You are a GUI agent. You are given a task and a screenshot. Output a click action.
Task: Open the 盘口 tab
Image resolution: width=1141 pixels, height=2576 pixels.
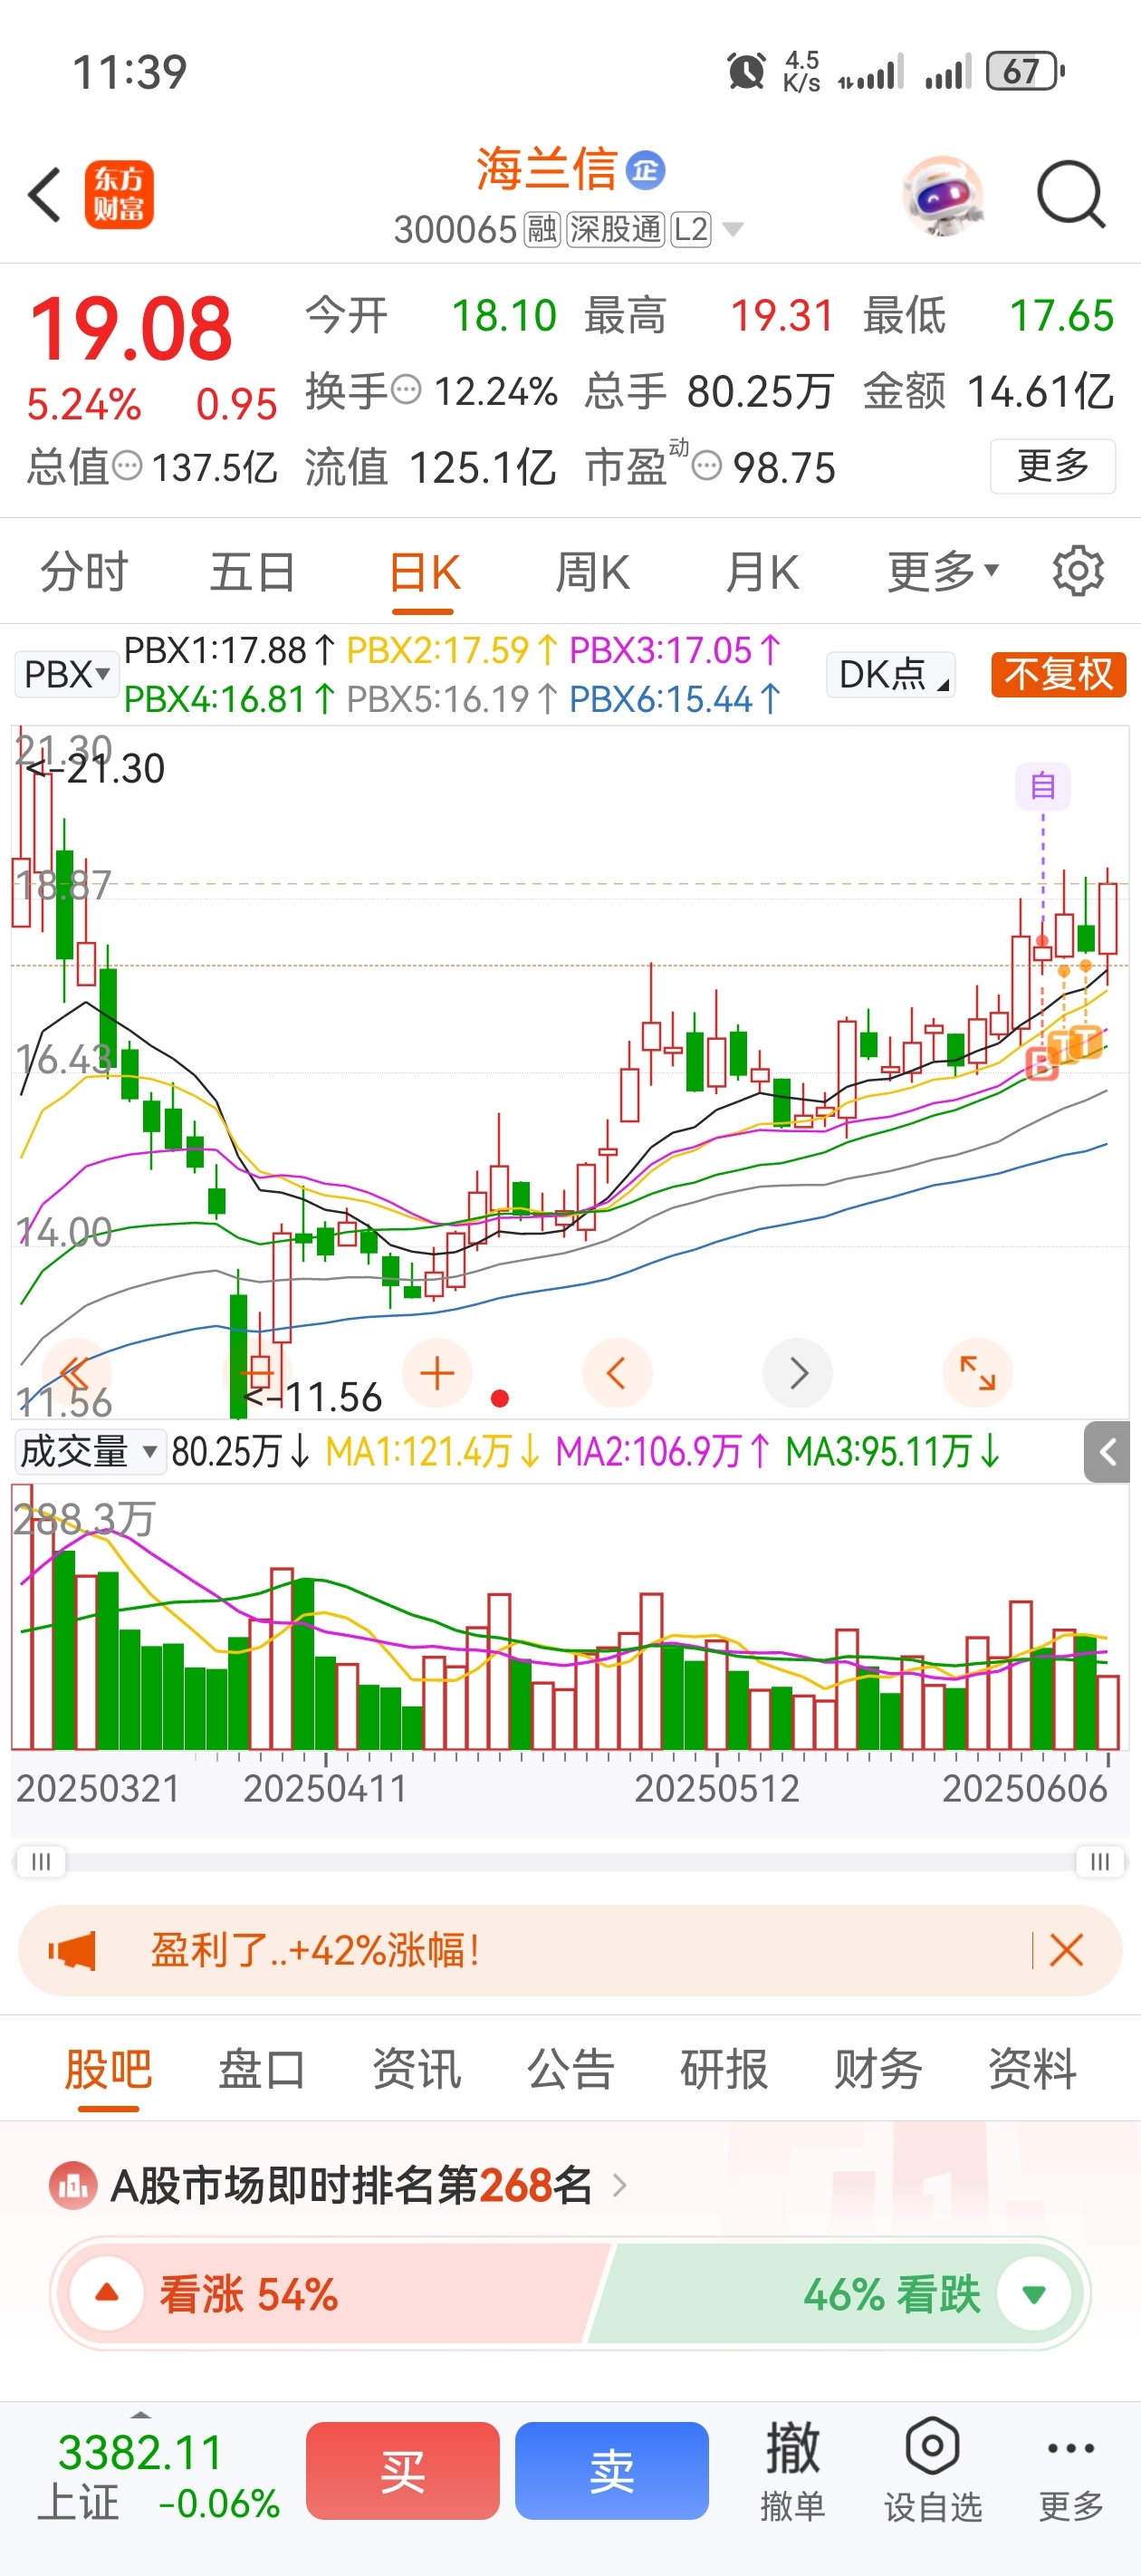tap(262, 2070)
